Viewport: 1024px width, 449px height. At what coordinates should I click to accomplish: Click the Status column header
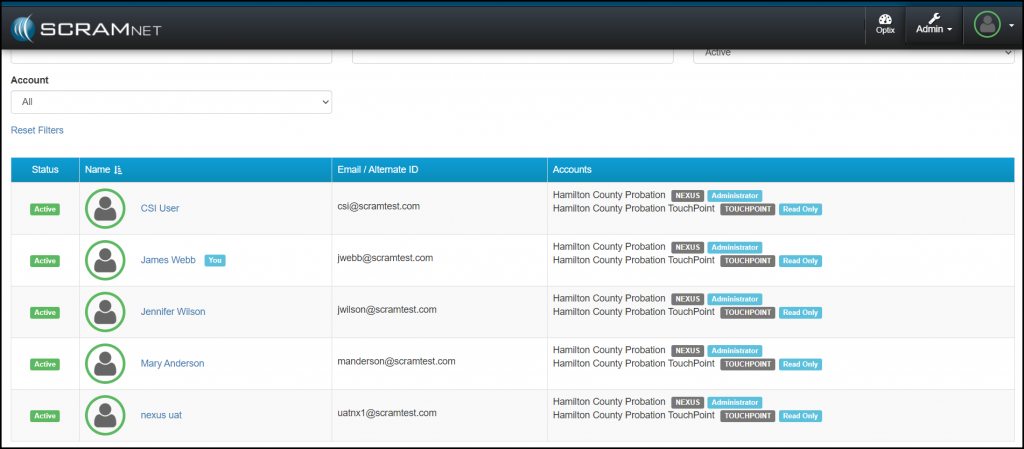point(45,171)
